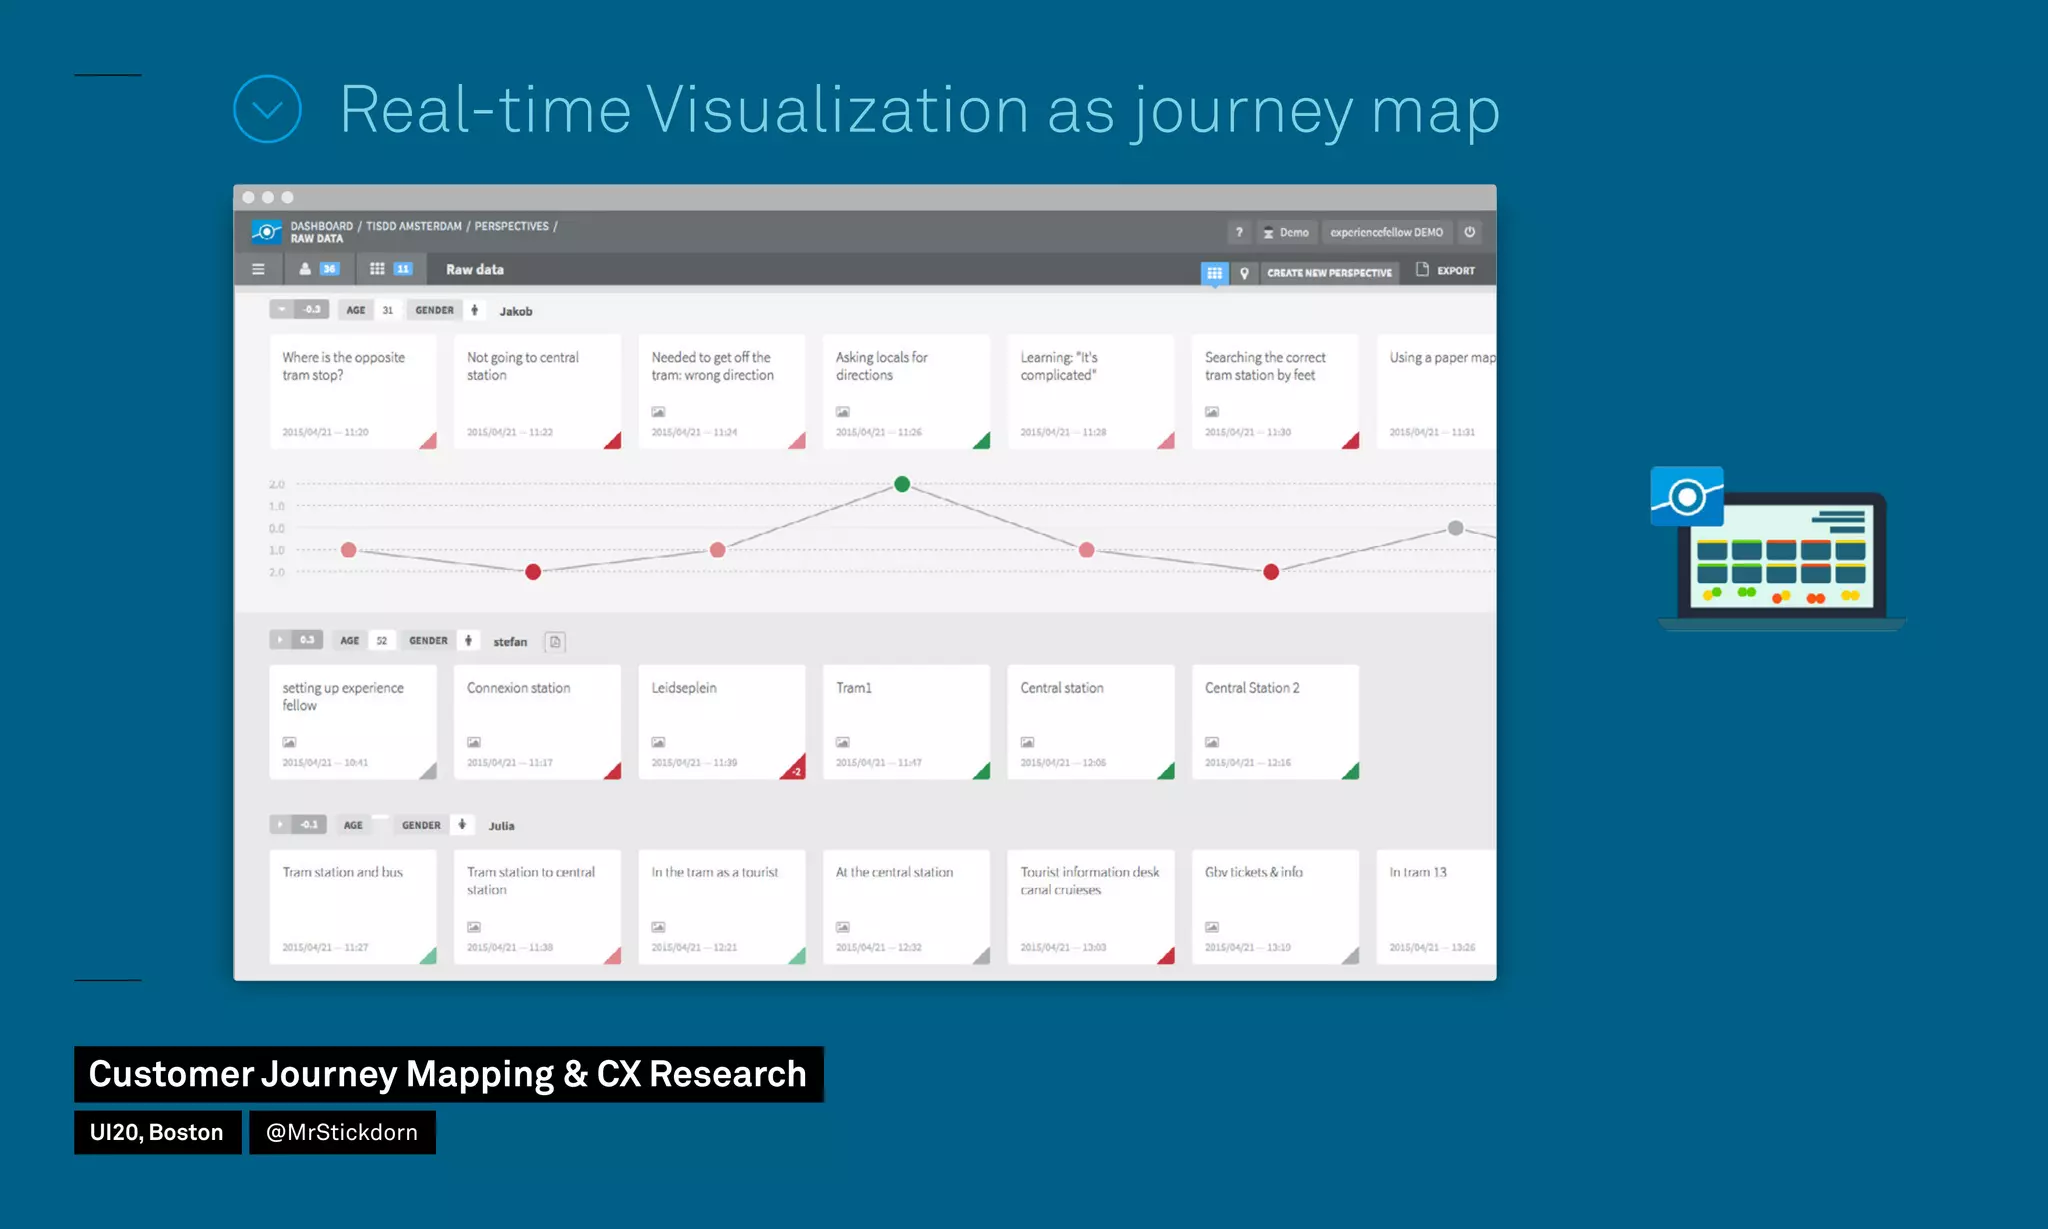Image resolution: width=2048 pixels, height=1229 pixels.
Task: Click the Export document icon
Action: click(1422, 270)
